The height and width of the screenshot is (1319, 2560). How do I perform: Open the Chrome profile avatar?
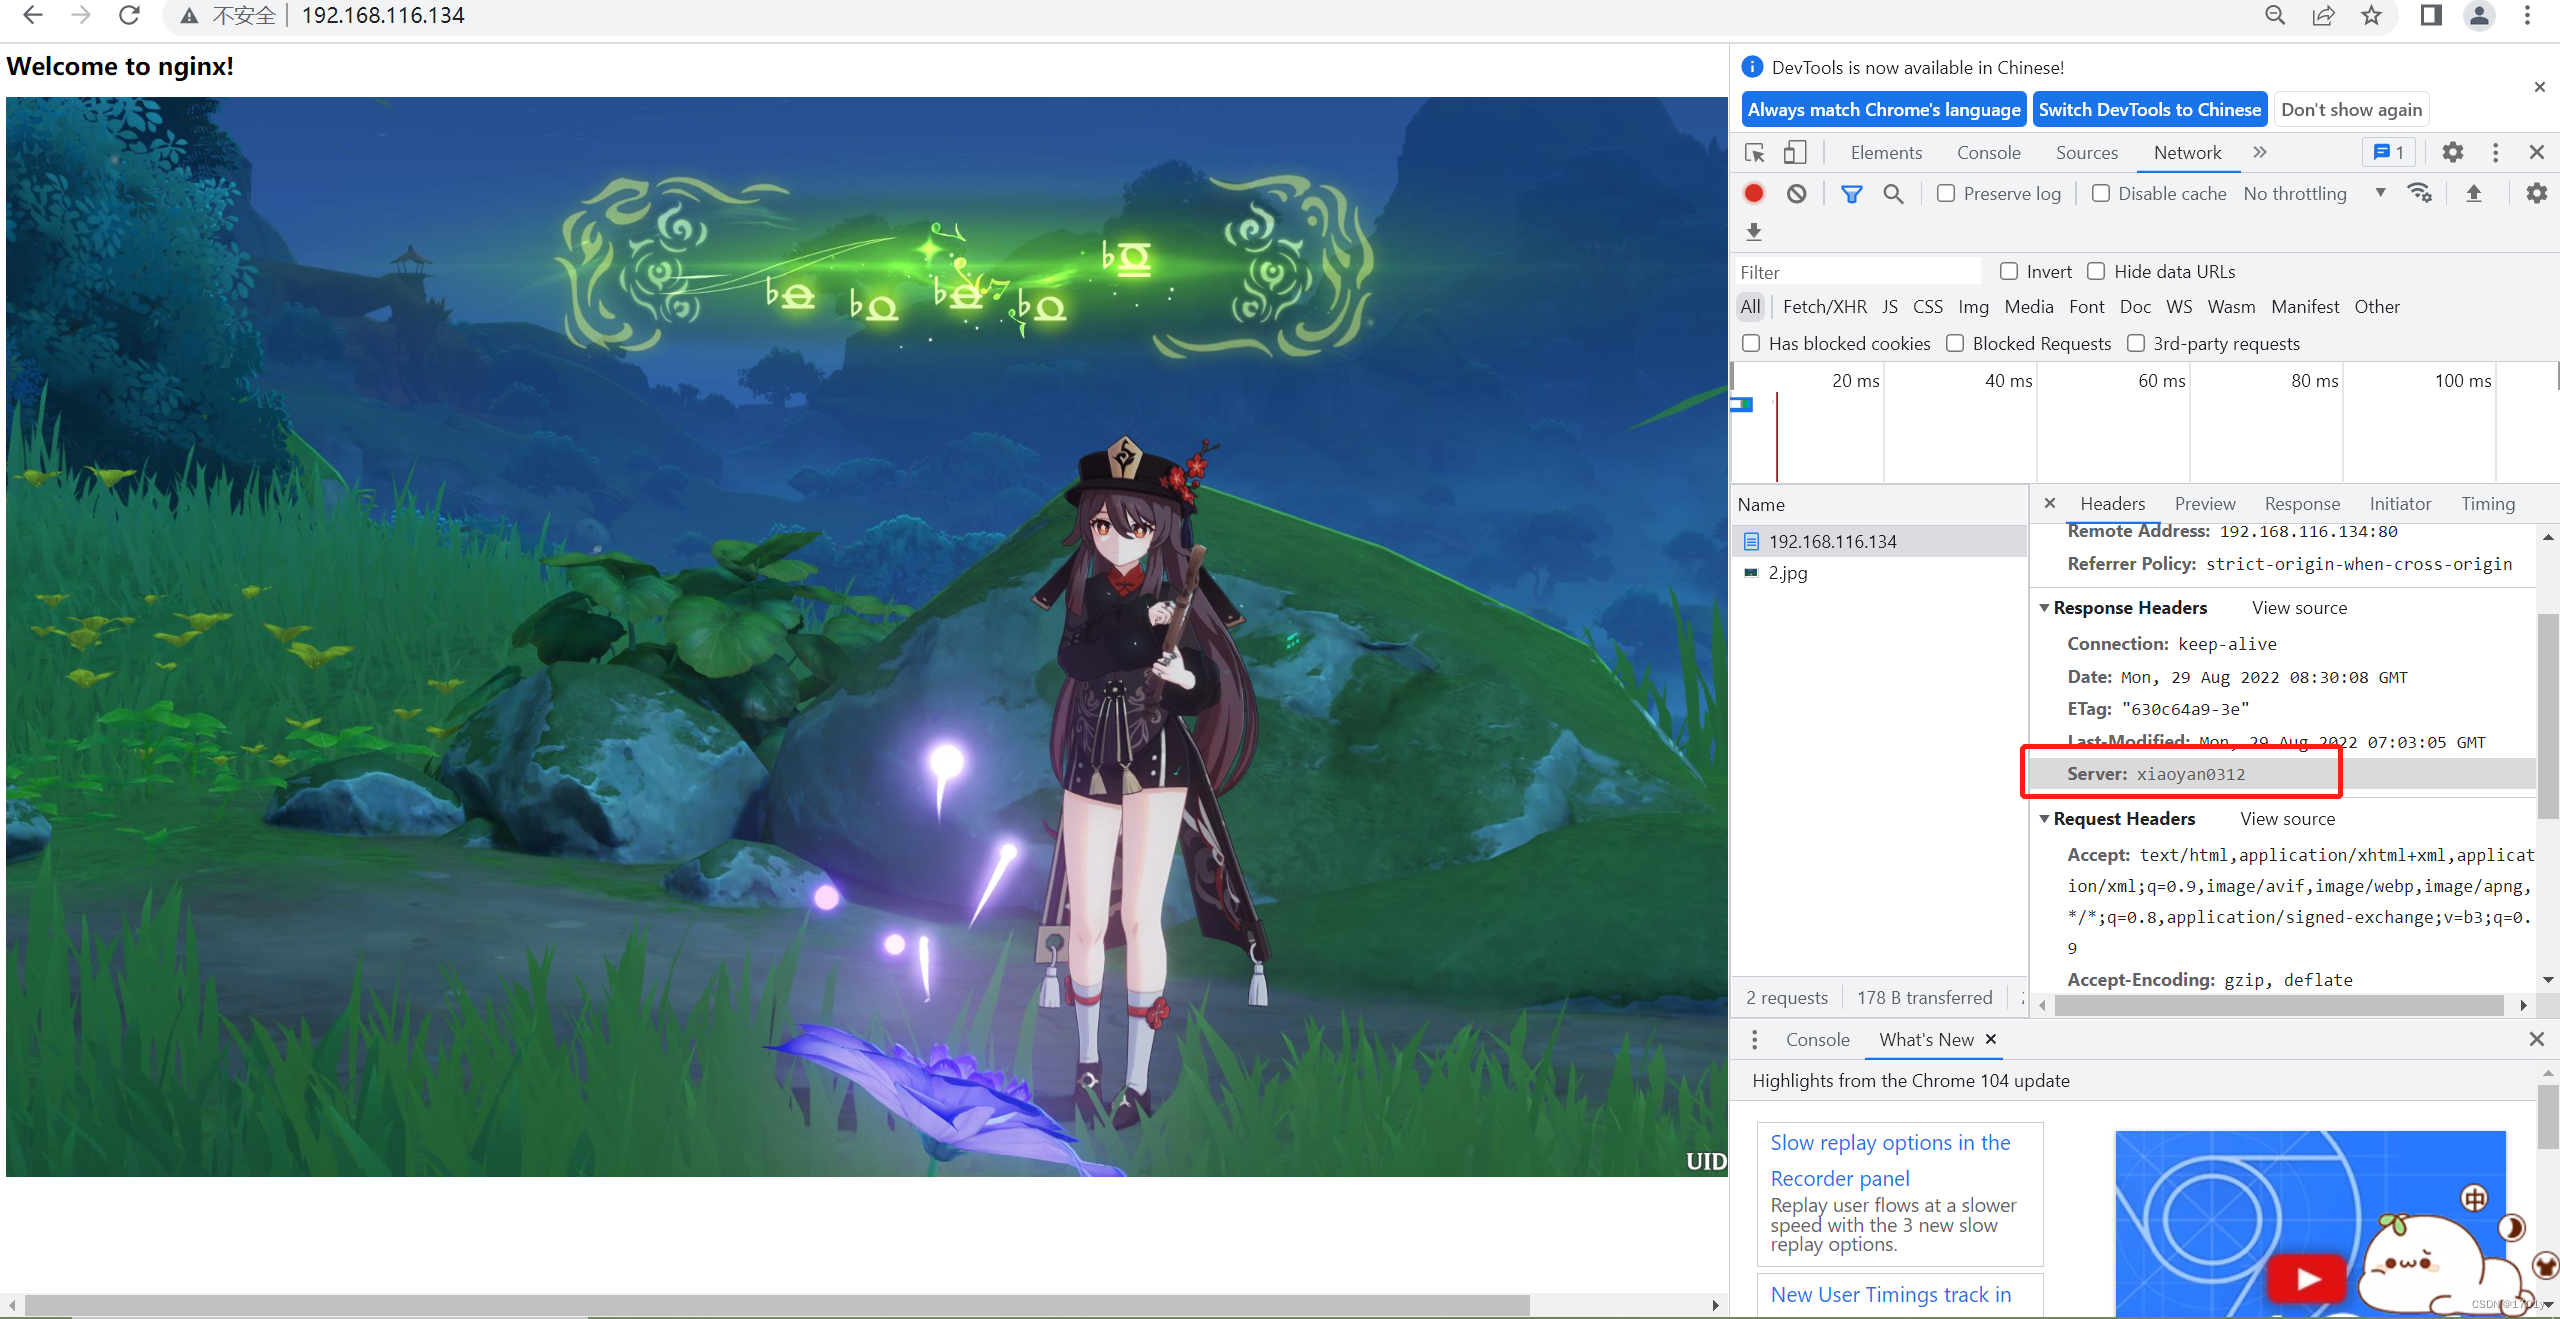pyautogui.click(x=2479, y=15)
